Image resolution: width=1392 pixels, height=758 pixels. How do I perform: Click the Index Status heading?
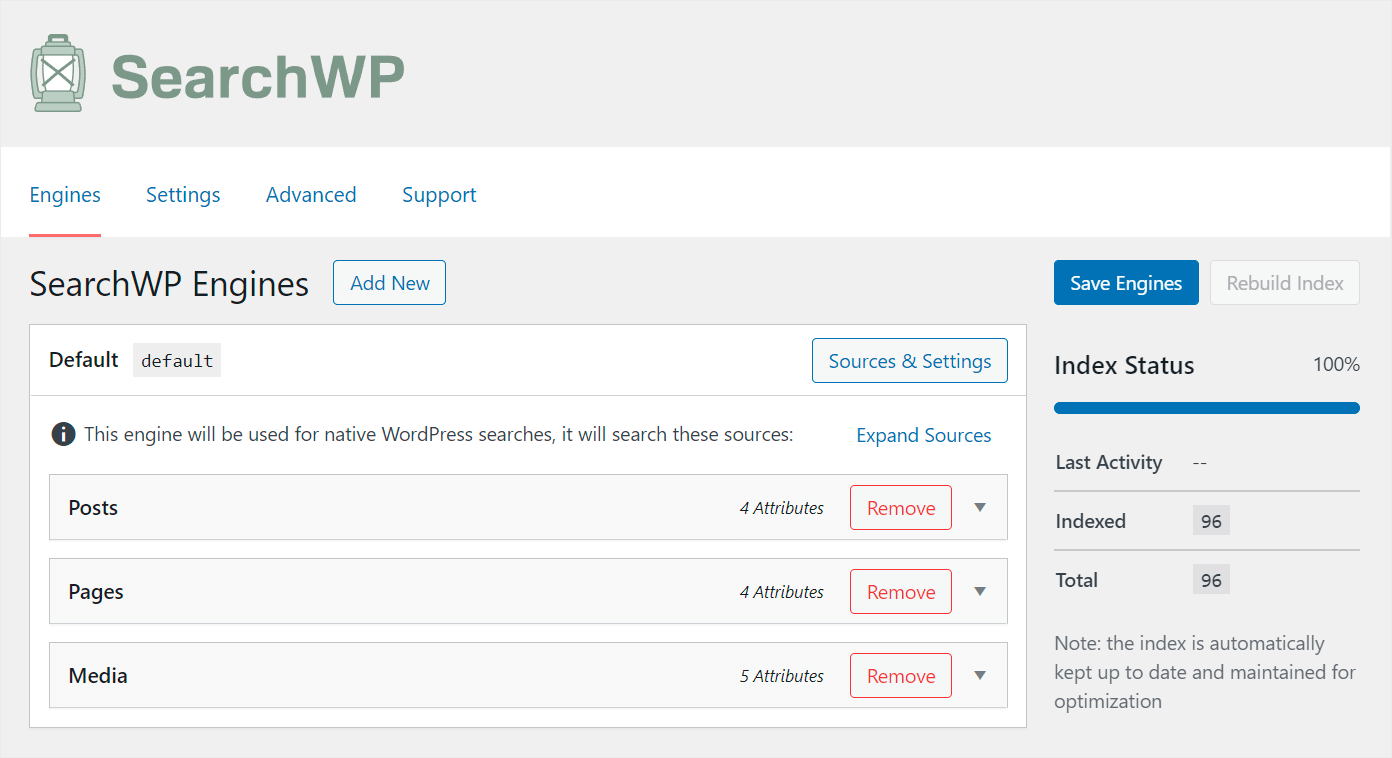tap(1124, 365)
